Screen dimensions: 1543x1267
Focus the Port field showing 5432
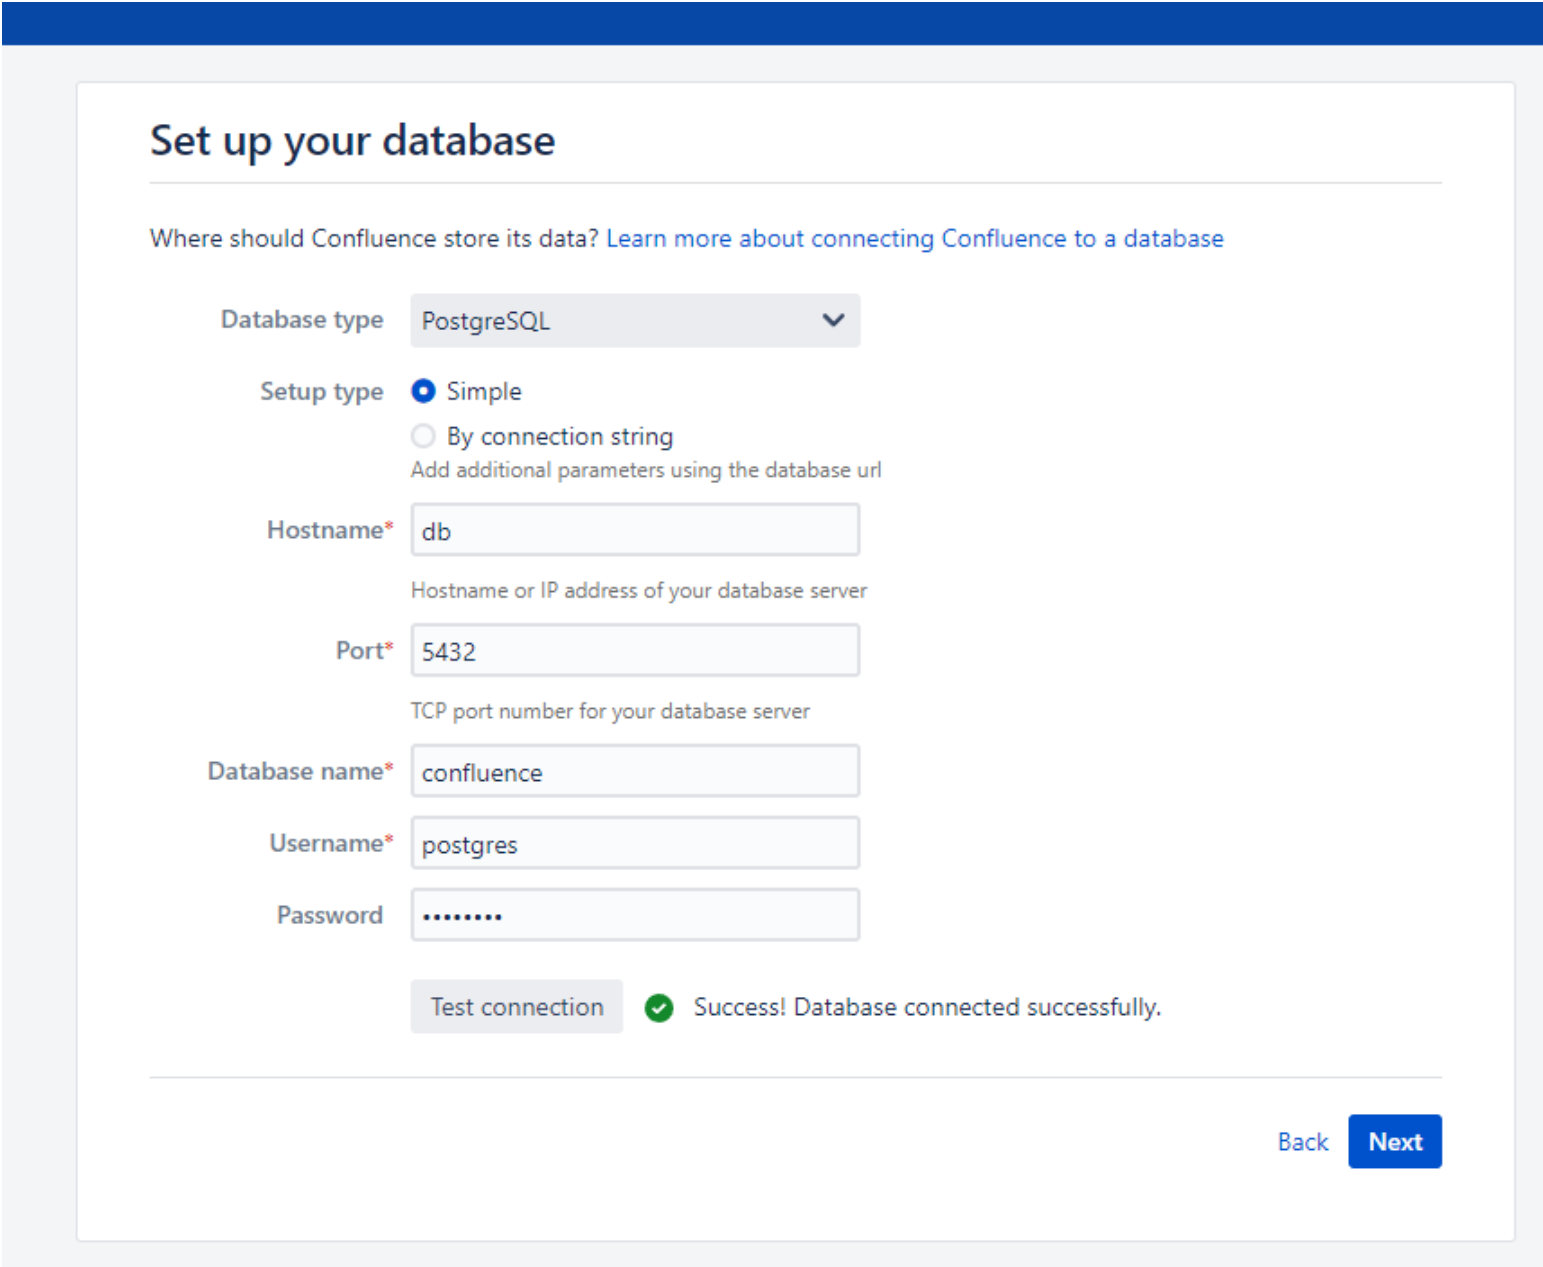click(634, 651)
